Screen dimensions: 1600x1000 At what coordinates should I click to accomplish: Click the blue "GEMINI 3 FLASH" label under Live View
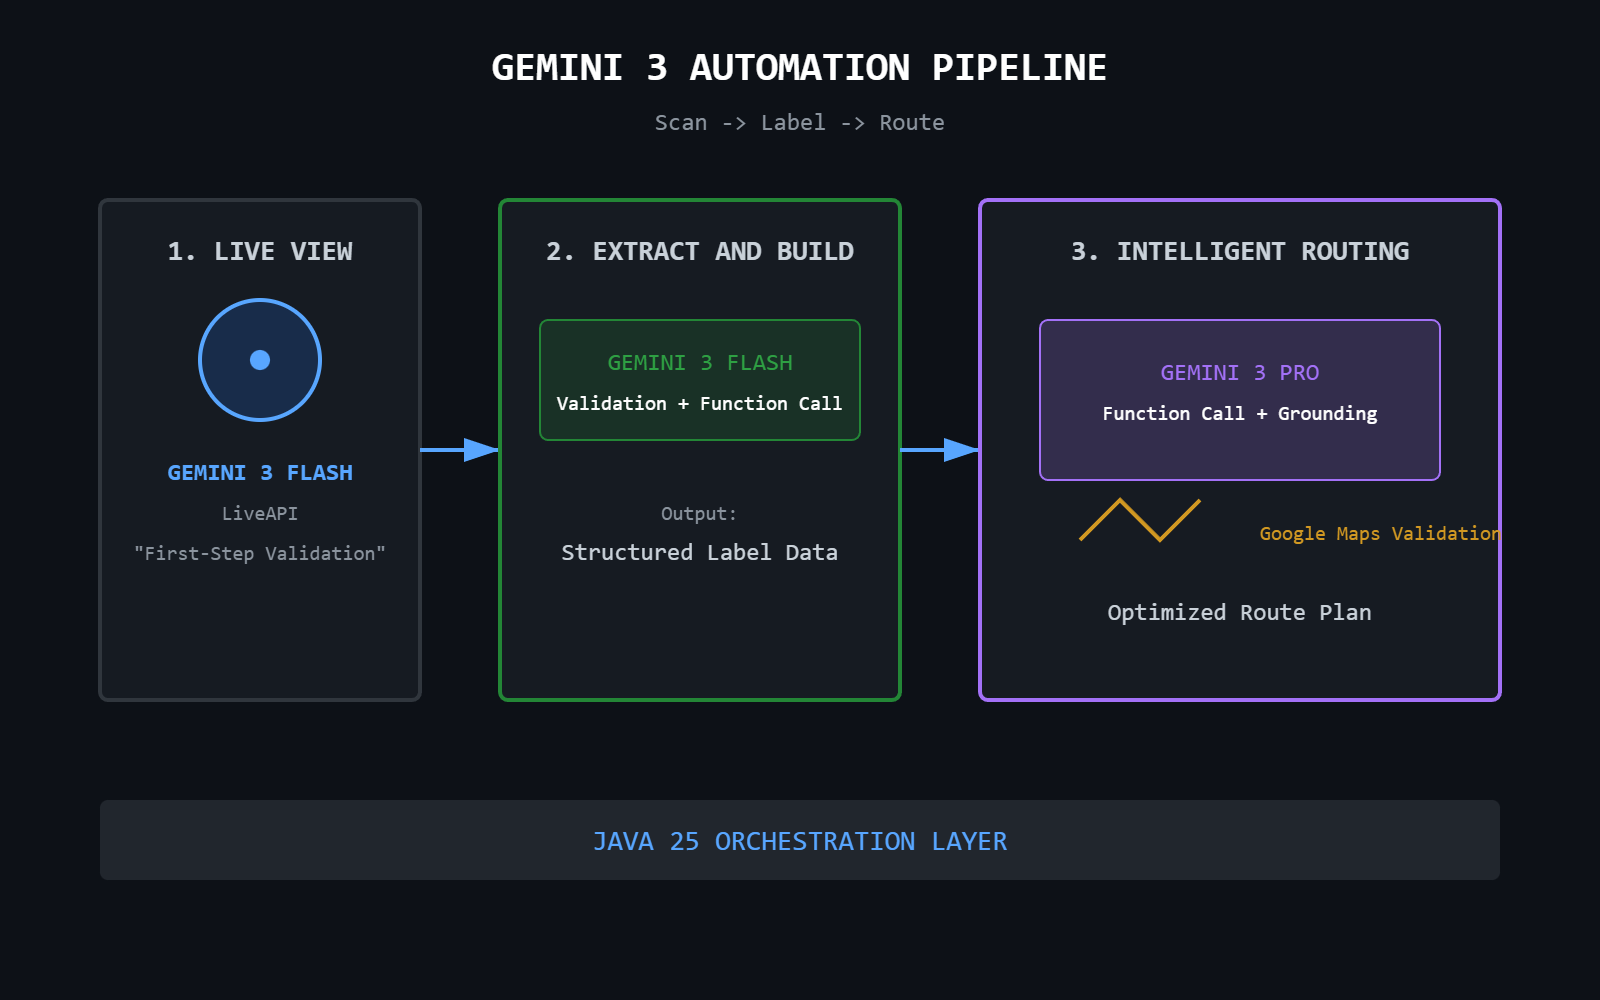pyautogui.click(x=260, y=473)
